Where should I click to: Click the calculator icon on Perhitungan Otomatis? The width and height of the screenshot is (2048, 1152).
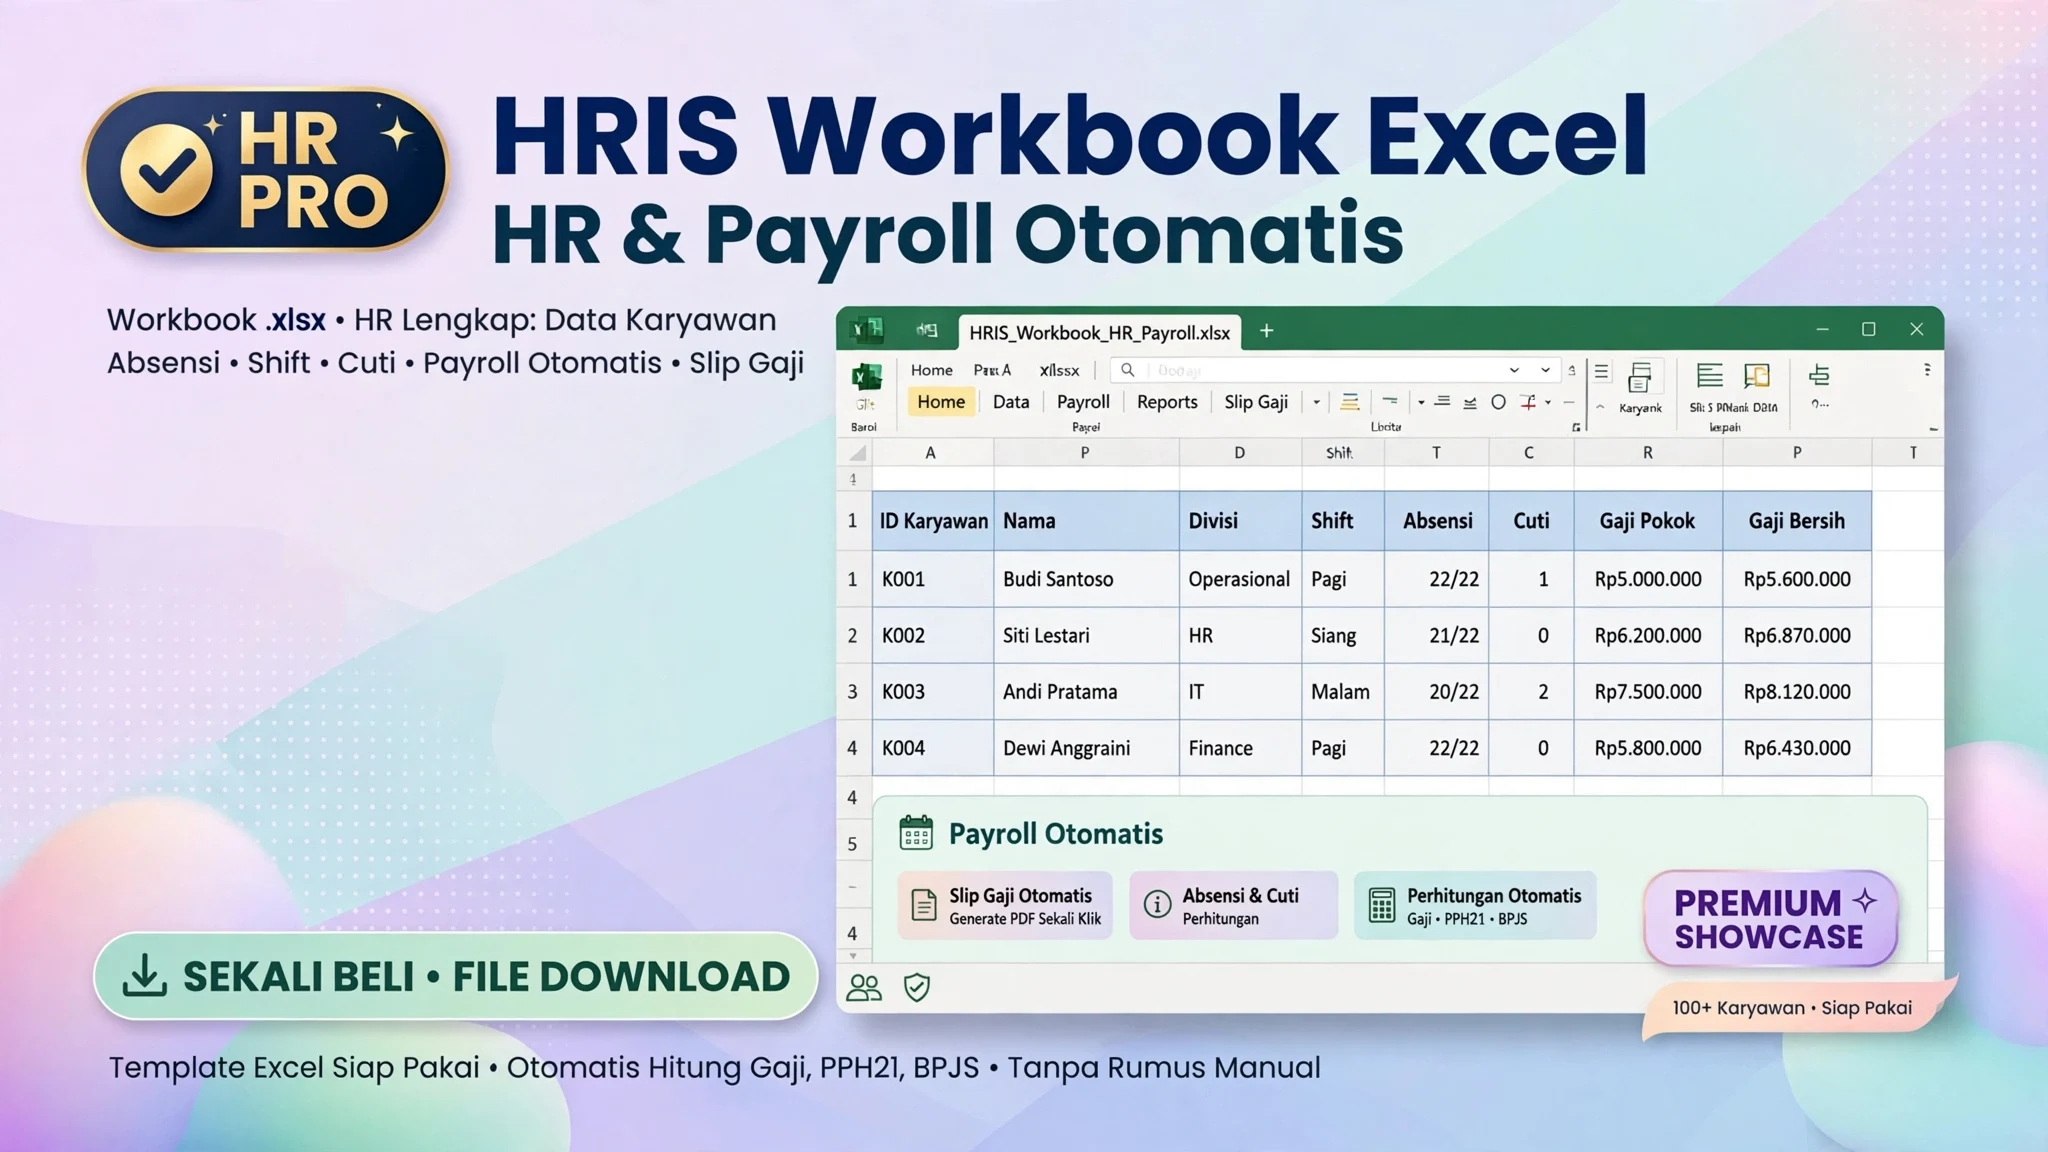(x=1381, y=905)
